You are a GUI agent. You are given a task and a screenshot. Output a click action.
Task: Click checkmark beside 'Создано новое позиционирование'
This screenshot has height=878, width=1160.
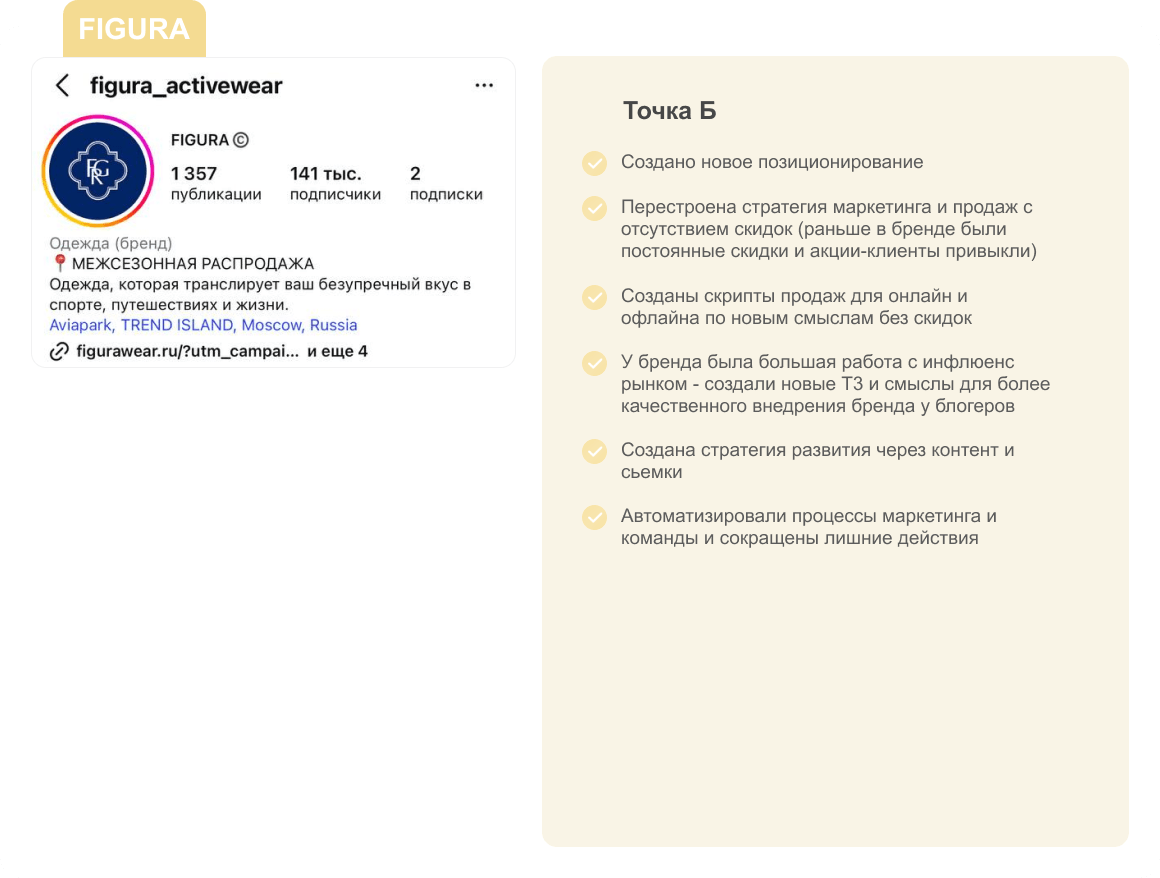coord(595,163)
